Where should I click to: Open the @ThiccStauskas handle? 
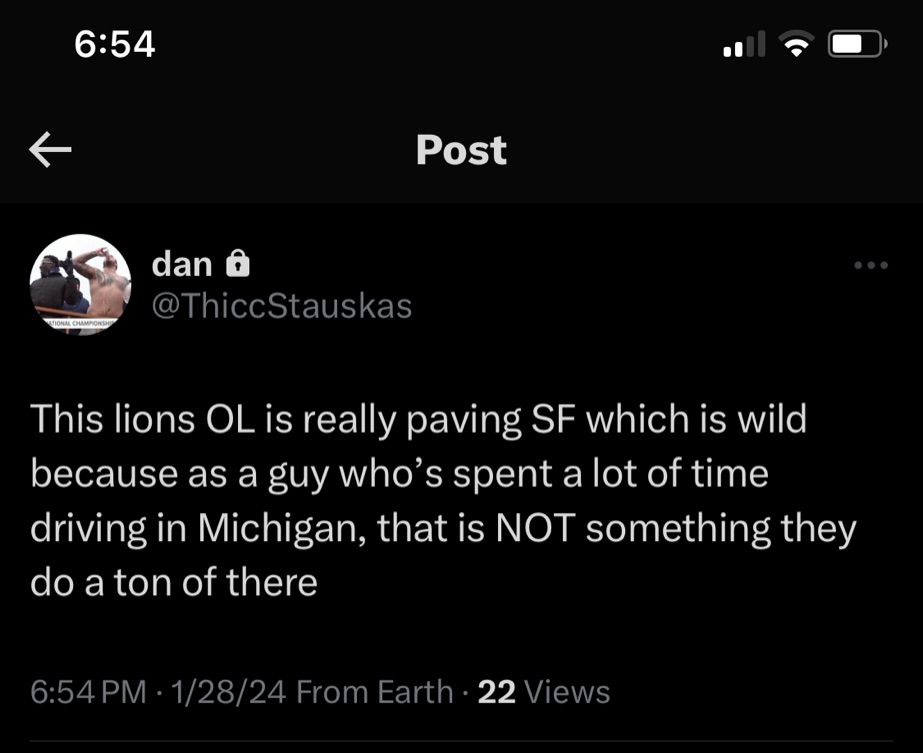tap(281, 305)
